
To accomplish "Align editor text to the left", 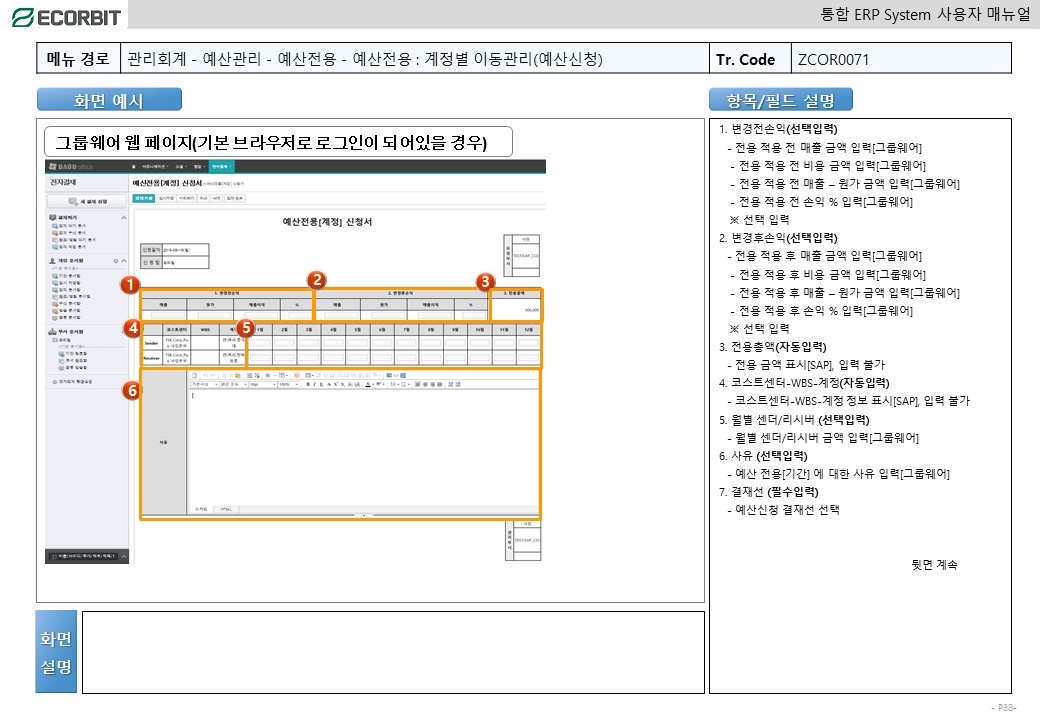I will 418,385.
